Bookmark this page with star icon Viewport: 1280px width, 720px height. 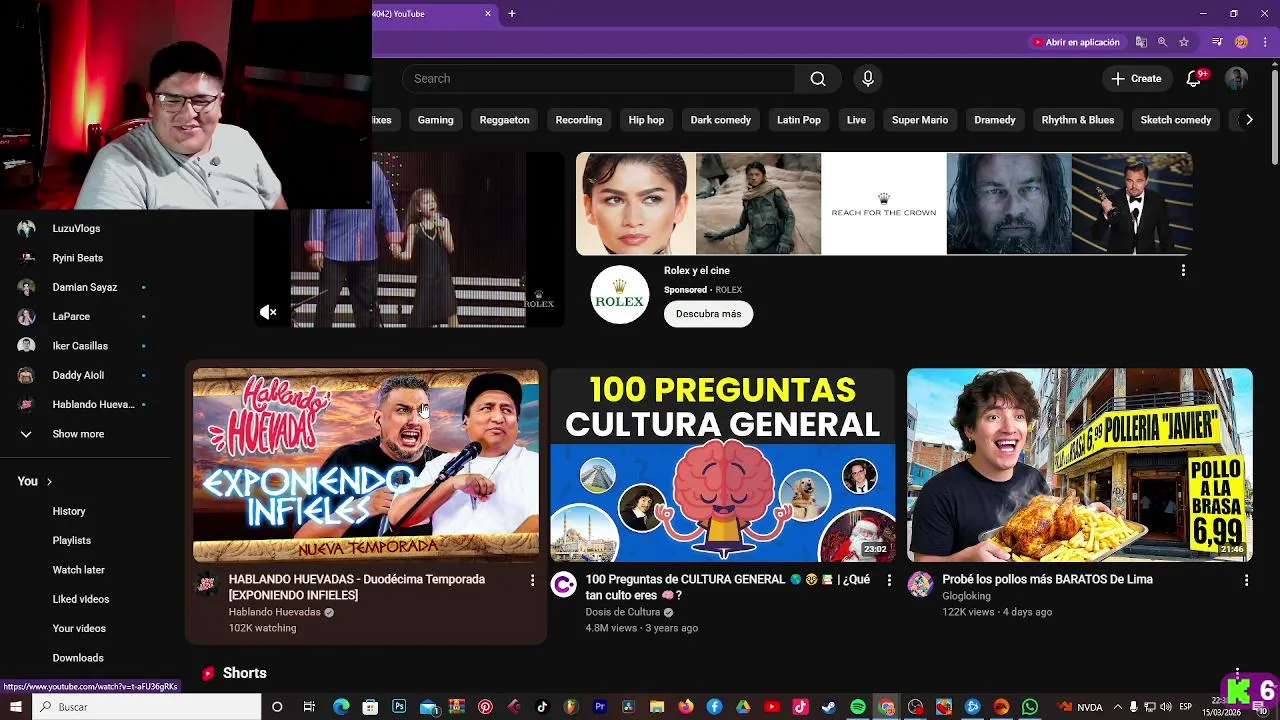tap(1184, 42)
